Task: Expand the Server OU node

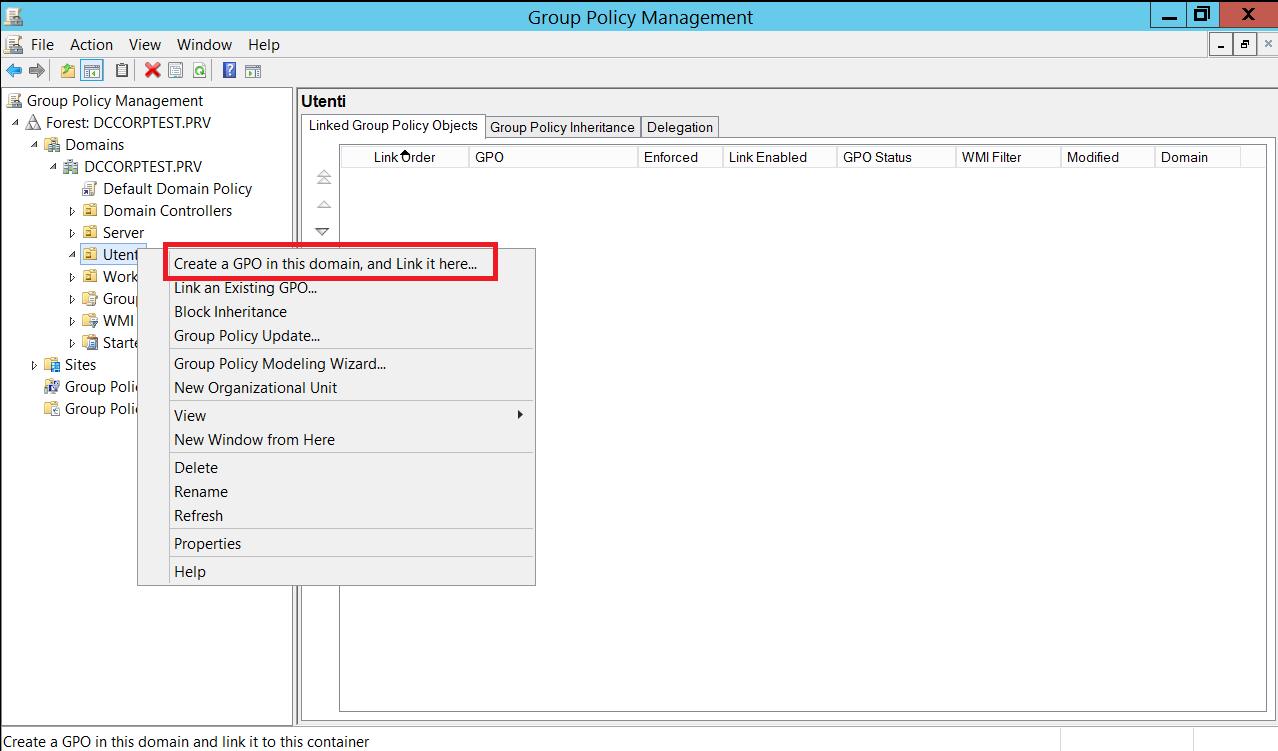Action: (x=72, y=233)
